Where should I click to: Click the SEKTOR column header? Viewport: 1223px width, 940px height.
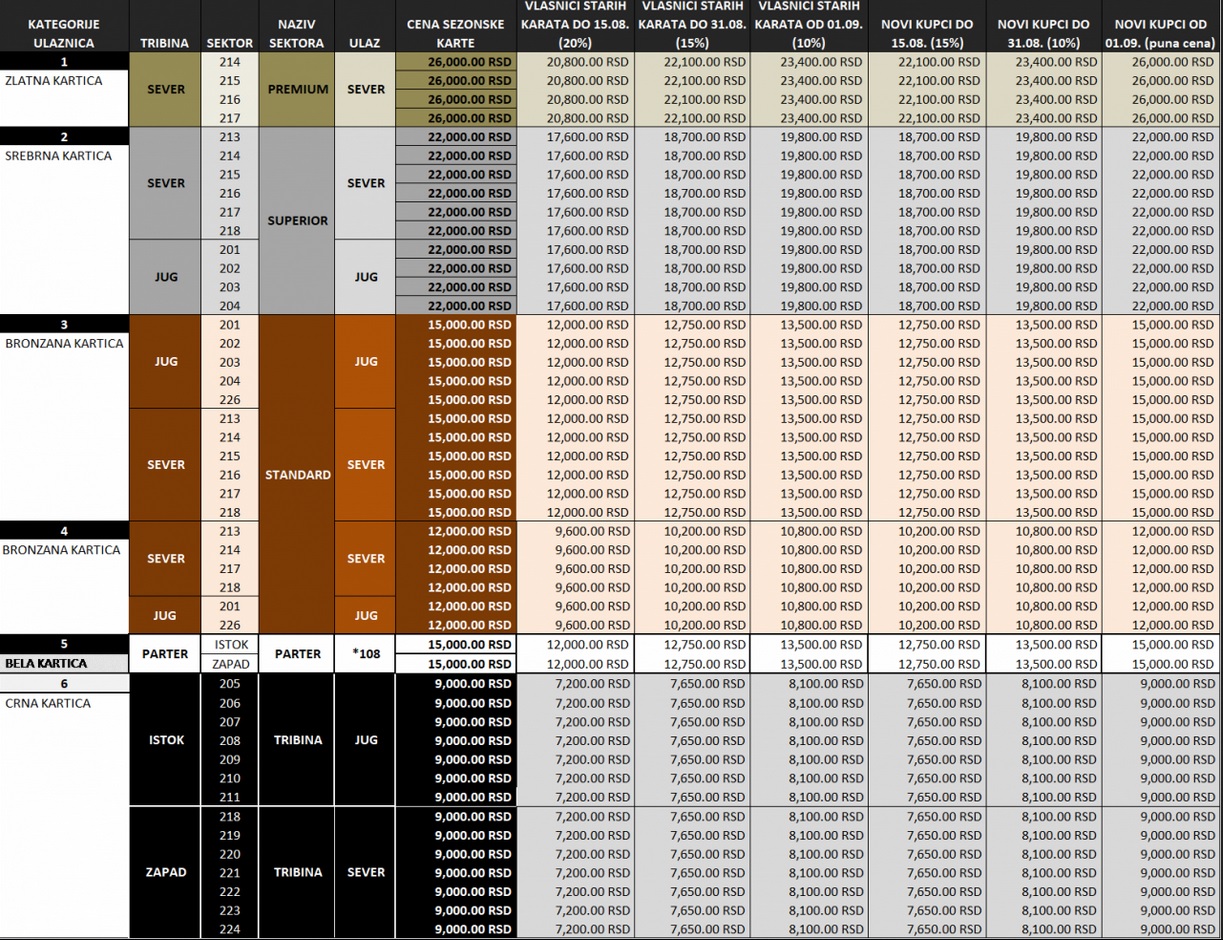tap(229, 43)
